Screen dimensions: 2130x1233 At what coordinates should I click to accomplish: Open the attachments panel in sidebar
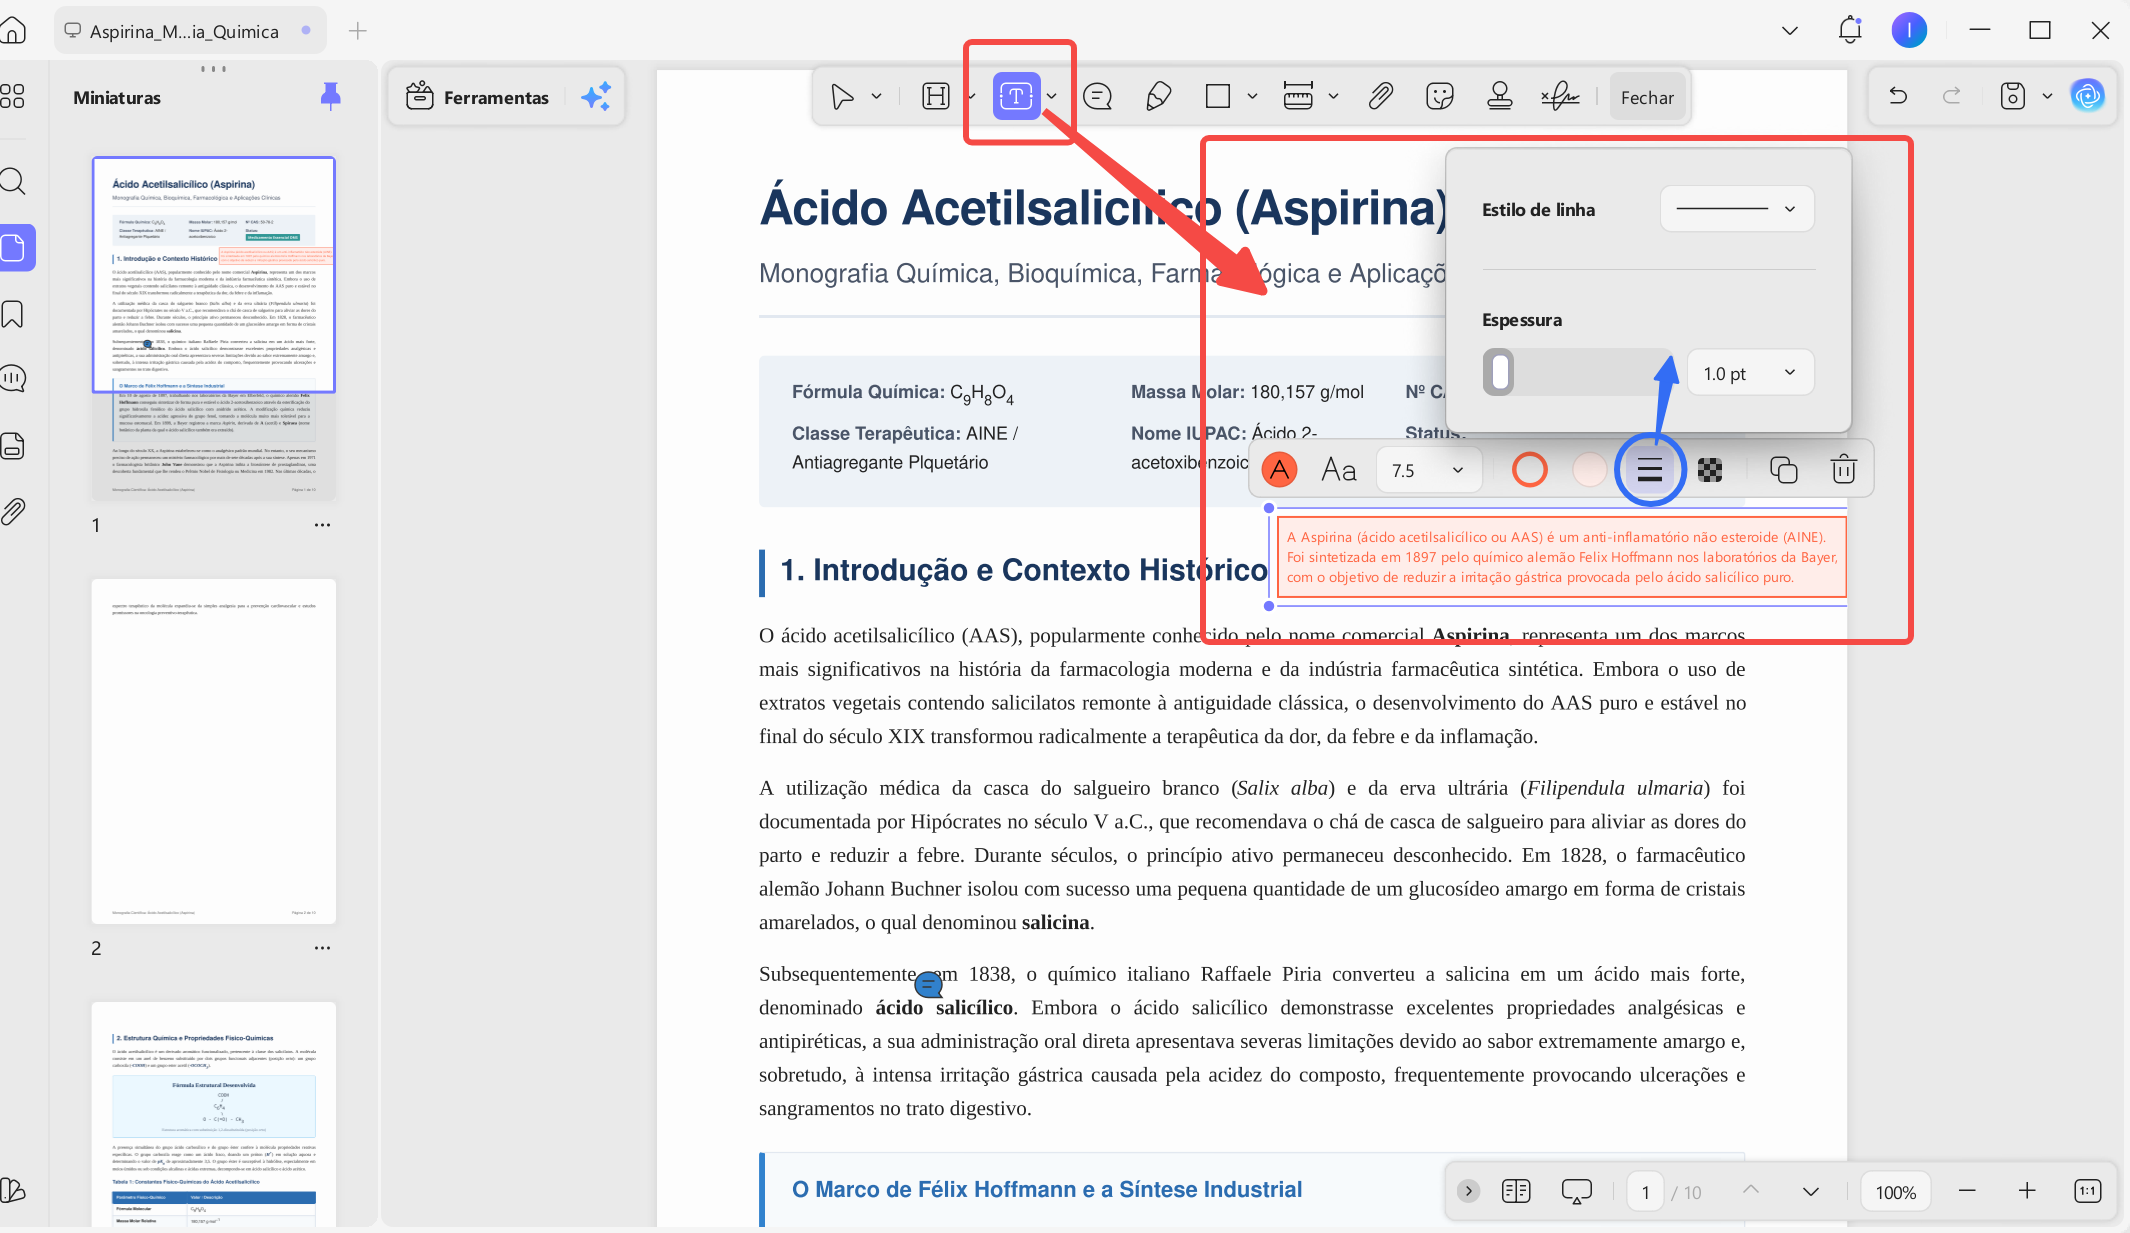click(x=13, y=512)
